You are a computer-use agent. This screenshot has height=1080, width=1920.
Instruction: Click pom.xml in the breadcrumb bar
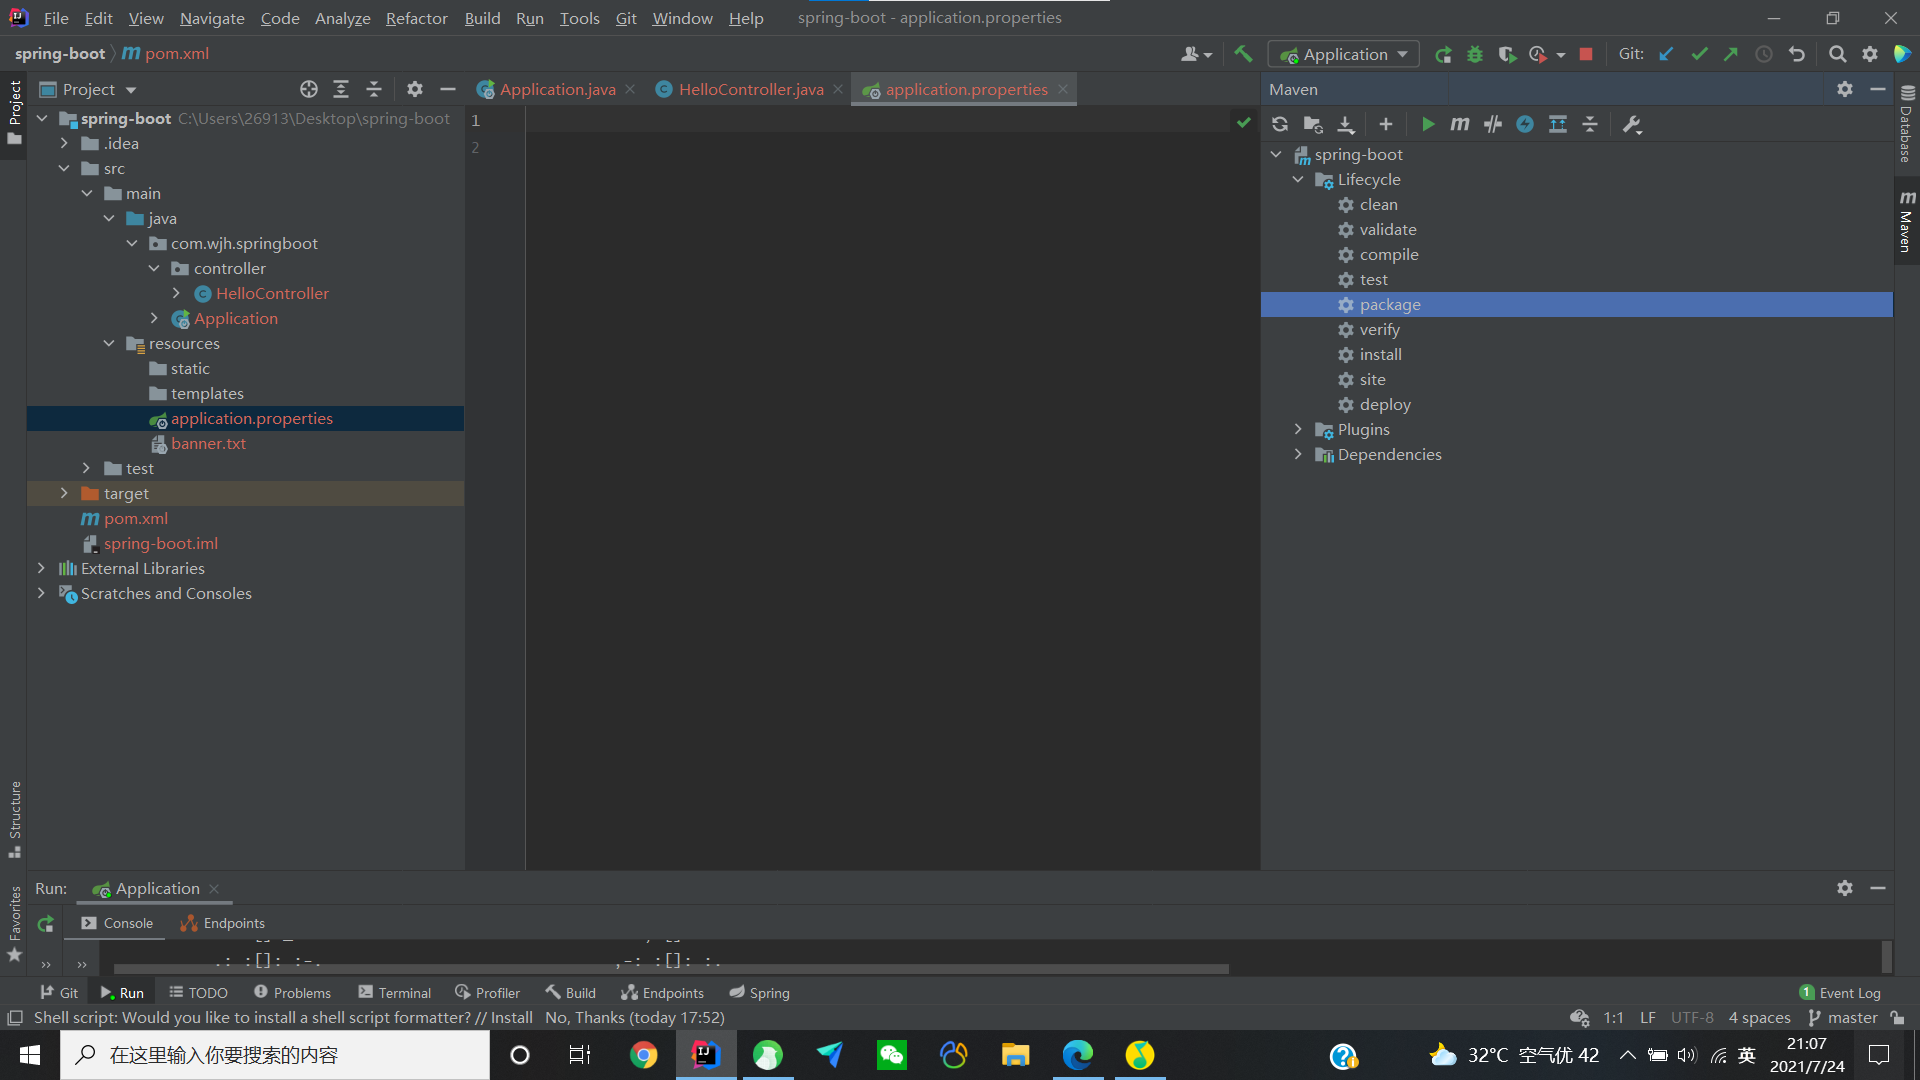click(166, 54)
